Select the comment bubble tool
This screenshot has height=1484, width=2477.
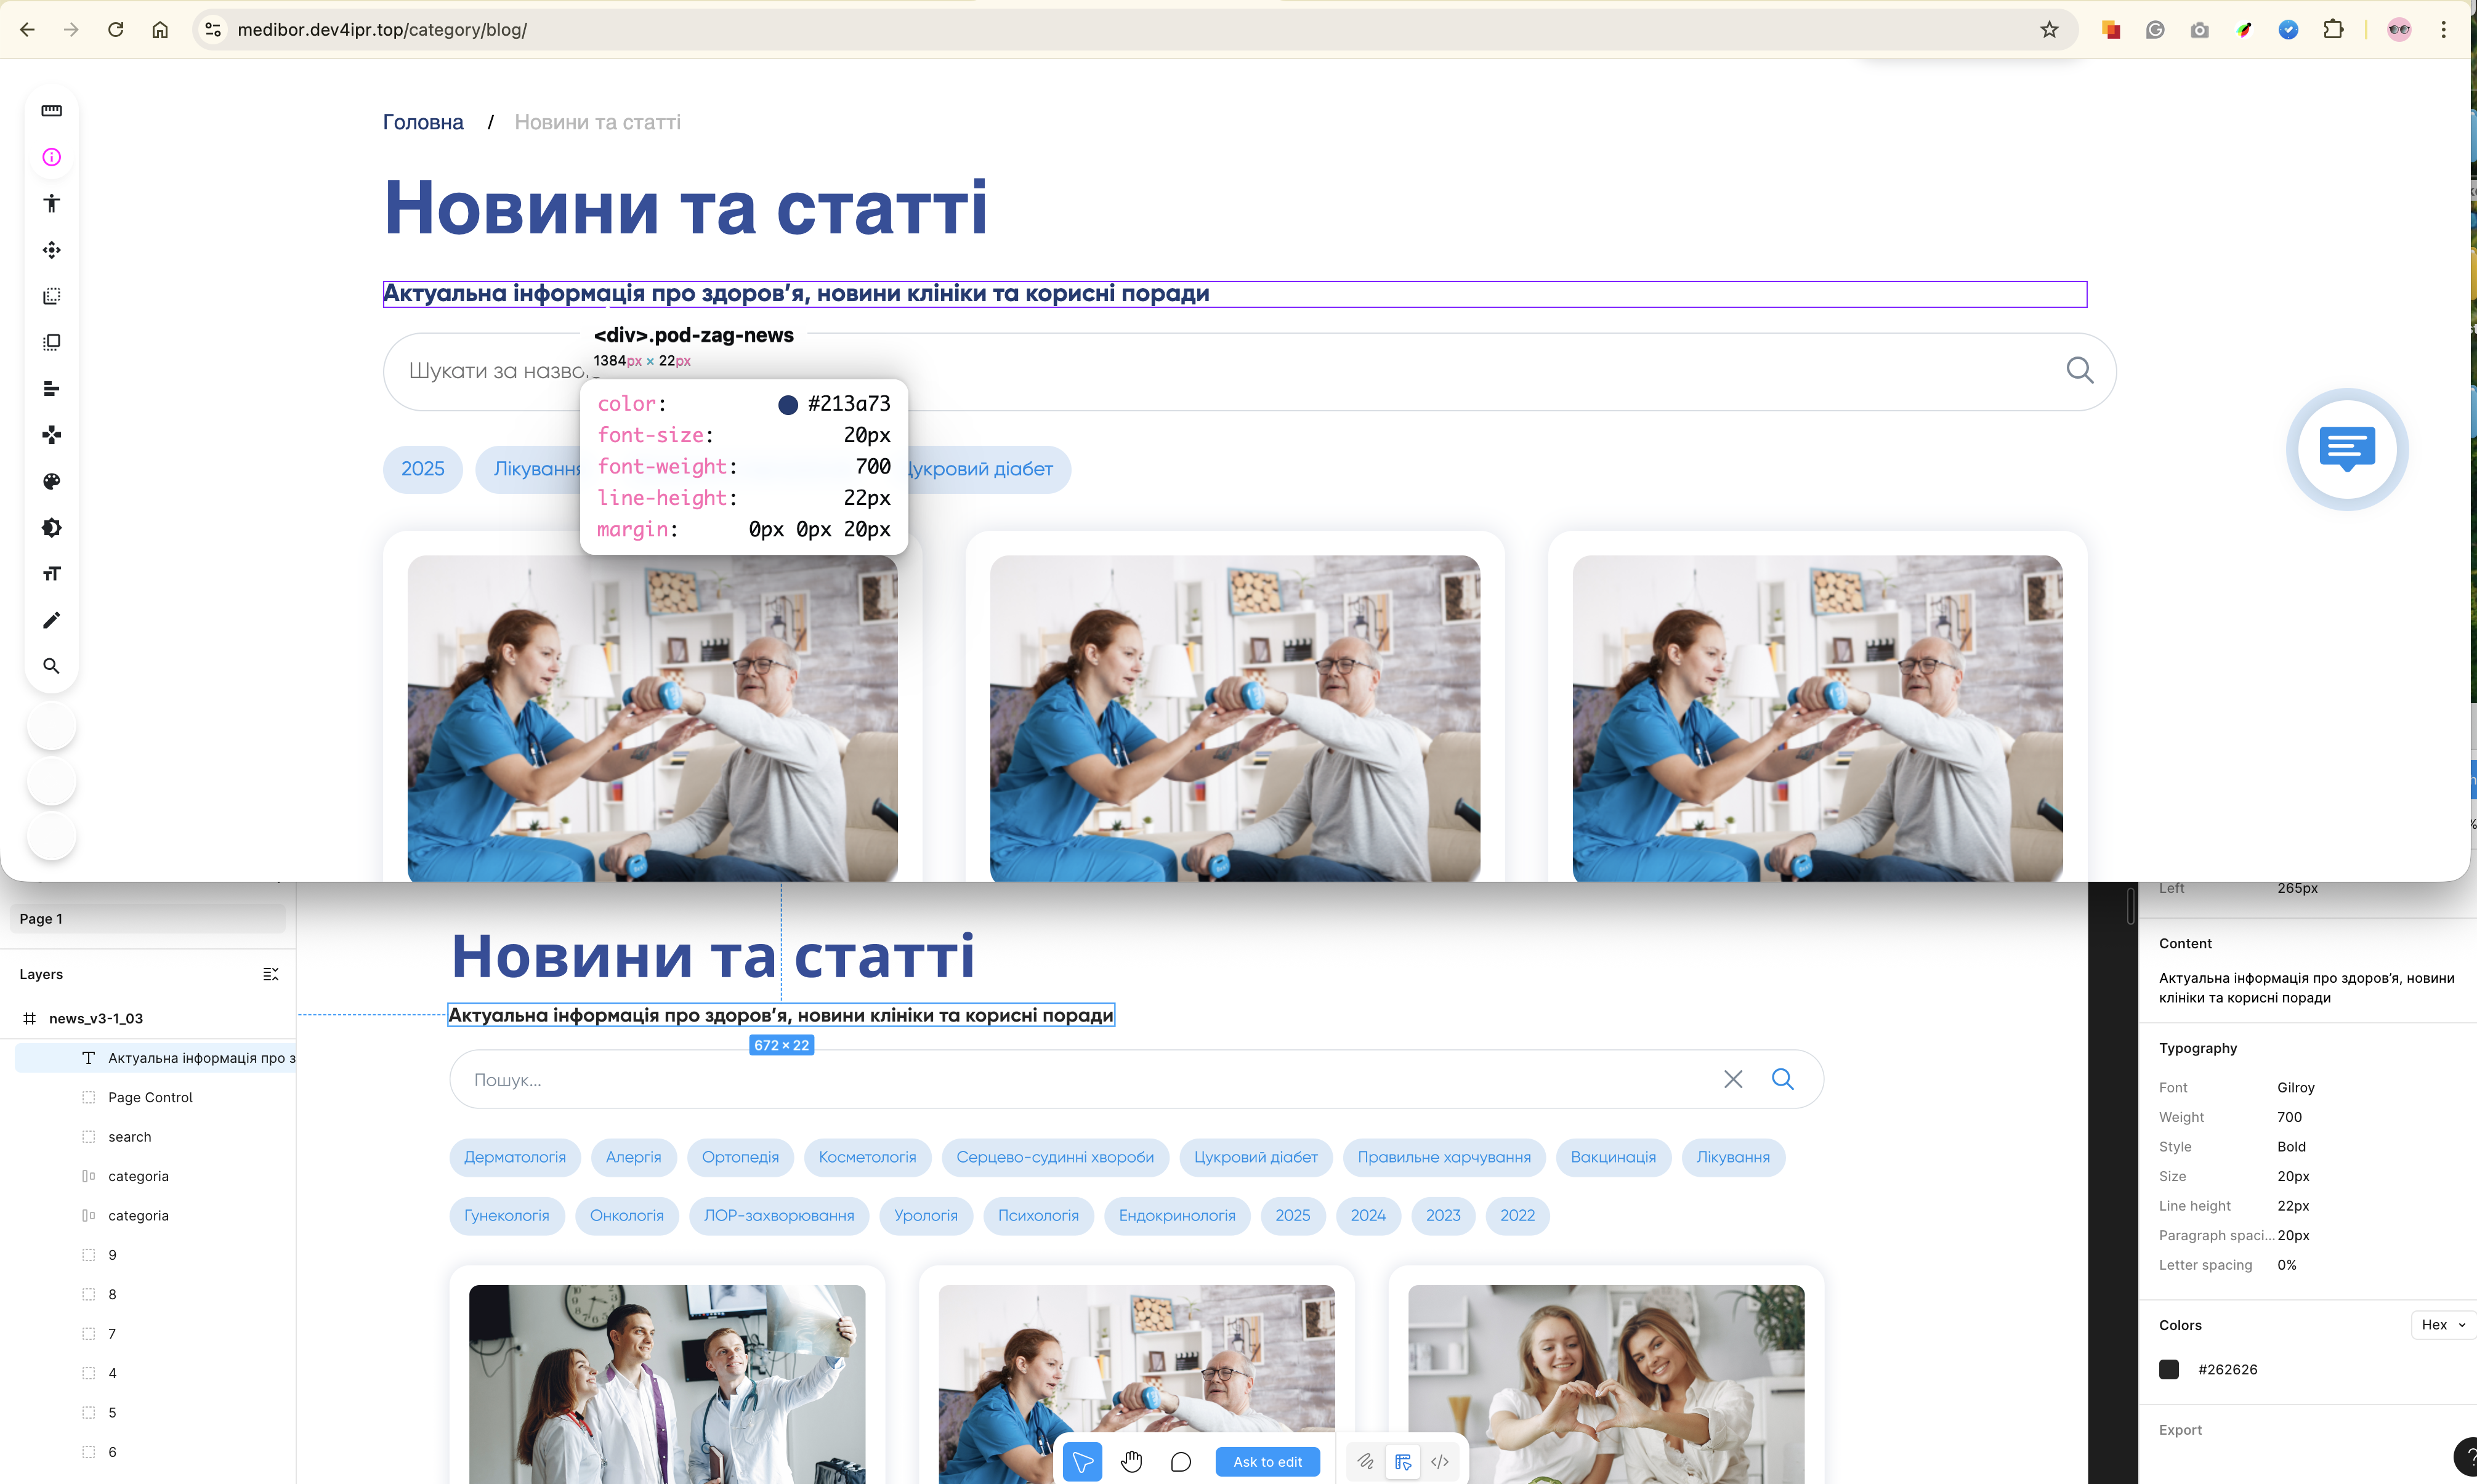pos(1180,1462)
